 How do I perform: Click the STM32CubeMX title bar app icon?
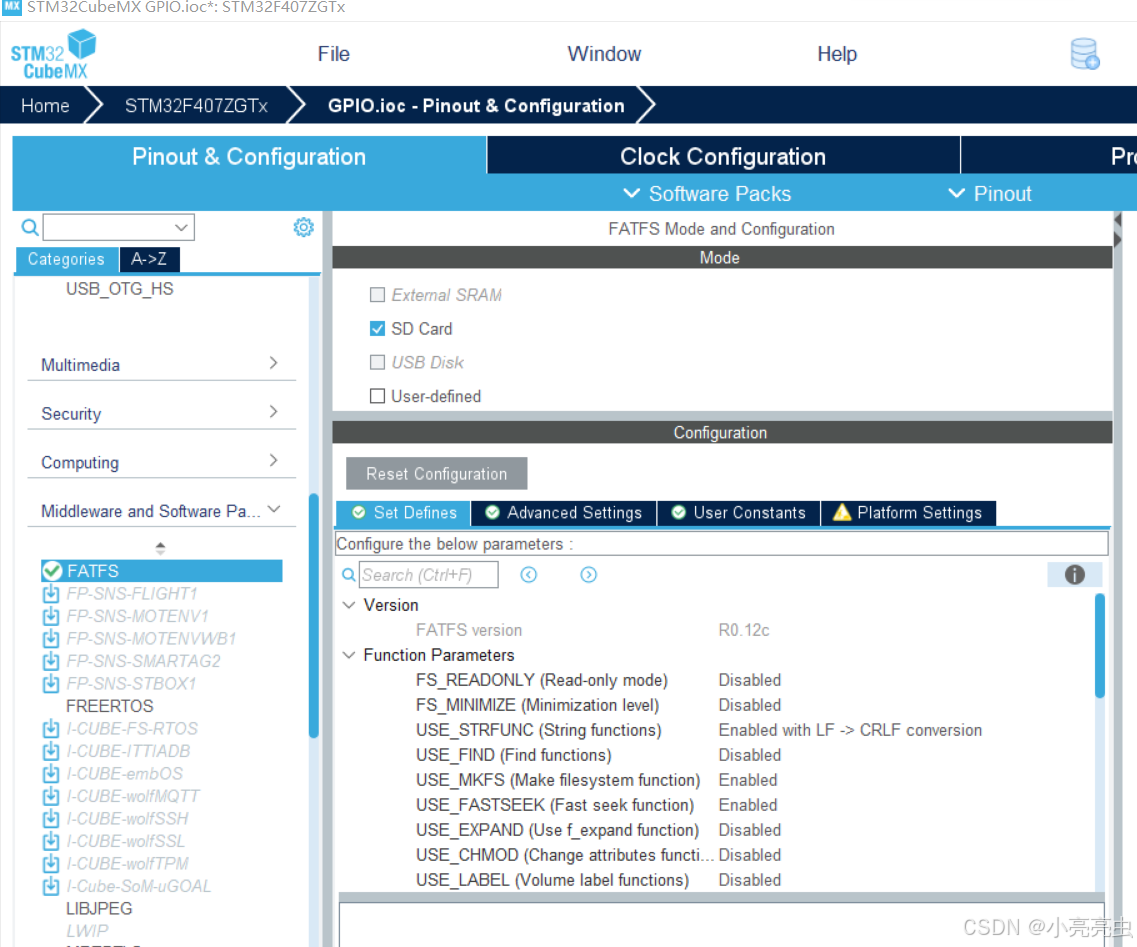point(12,7)
